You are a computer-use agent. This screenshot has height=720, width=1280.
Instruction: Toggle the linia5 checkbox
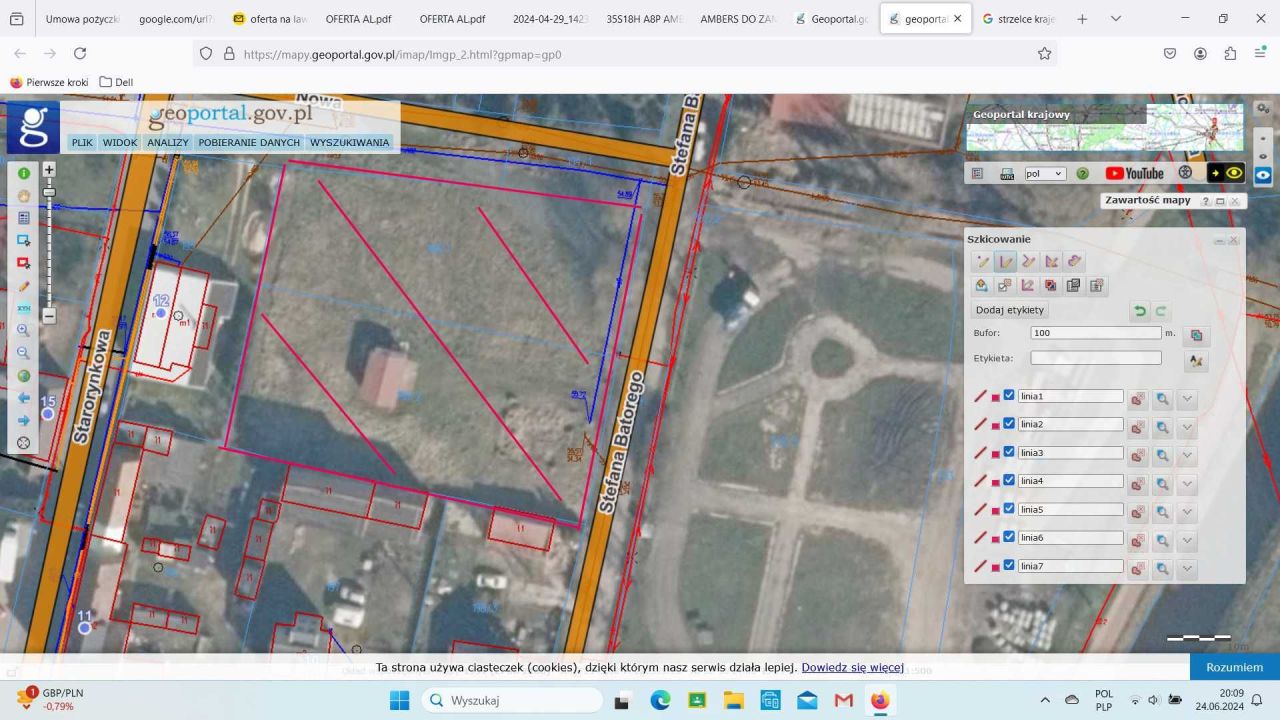[1009, 509]
